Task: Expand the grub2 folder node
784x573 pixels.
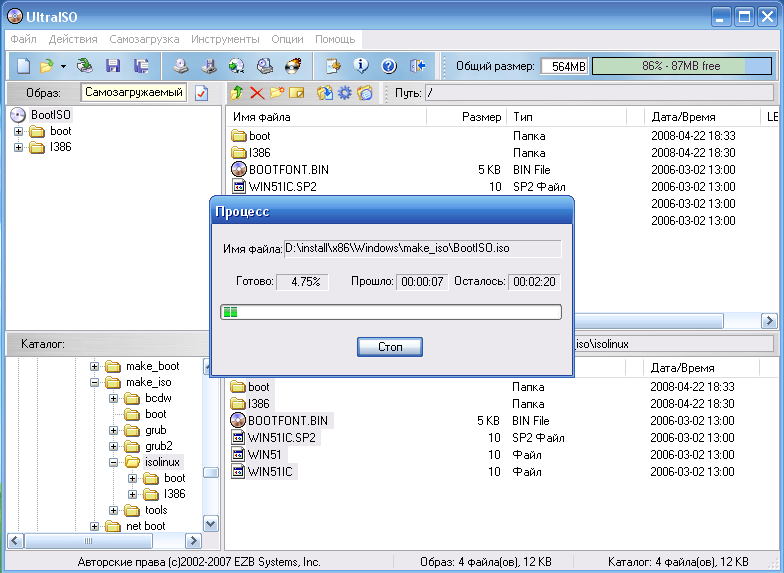Action: pos(113,446)
